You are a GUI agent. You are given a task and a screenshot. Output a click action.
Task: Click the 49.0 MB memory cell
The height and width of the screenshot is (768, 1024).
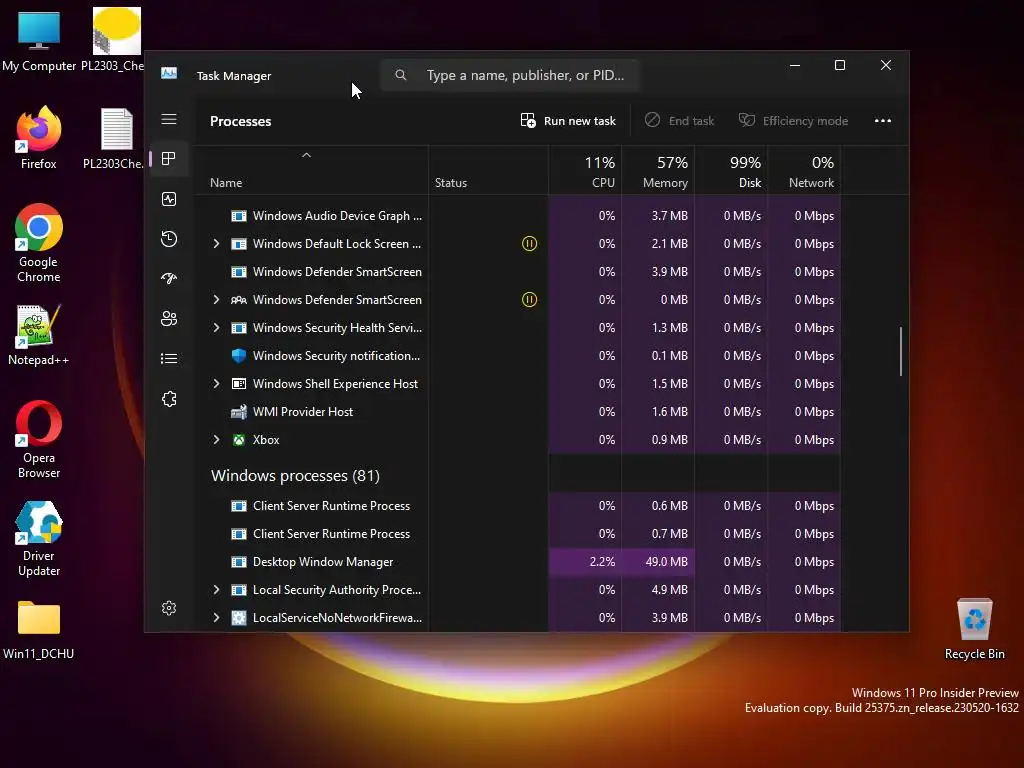tap(658, 562)
